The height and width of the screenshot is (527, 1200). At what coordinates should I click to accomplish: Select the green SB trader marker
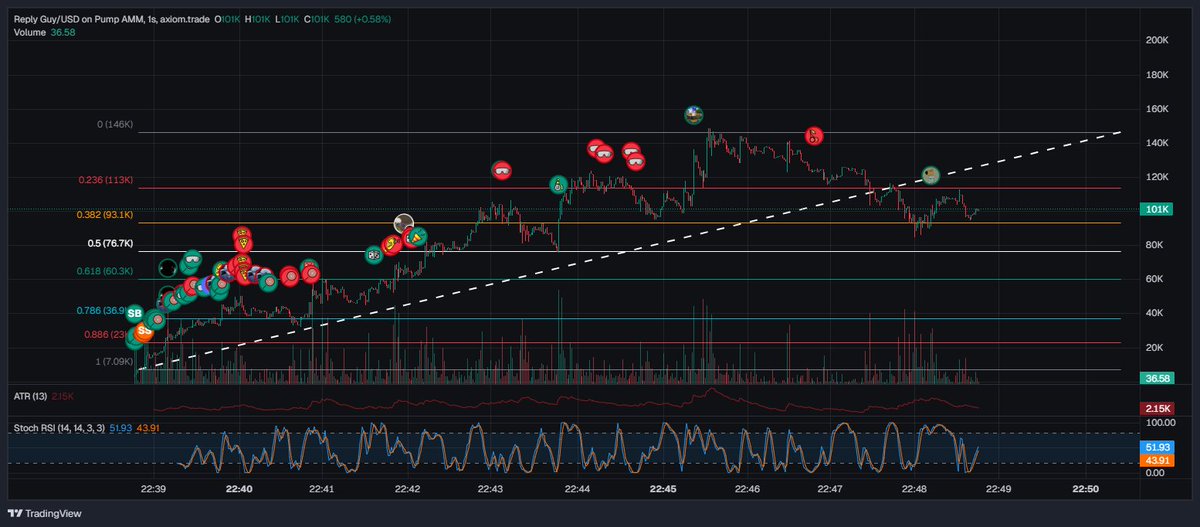134,313
